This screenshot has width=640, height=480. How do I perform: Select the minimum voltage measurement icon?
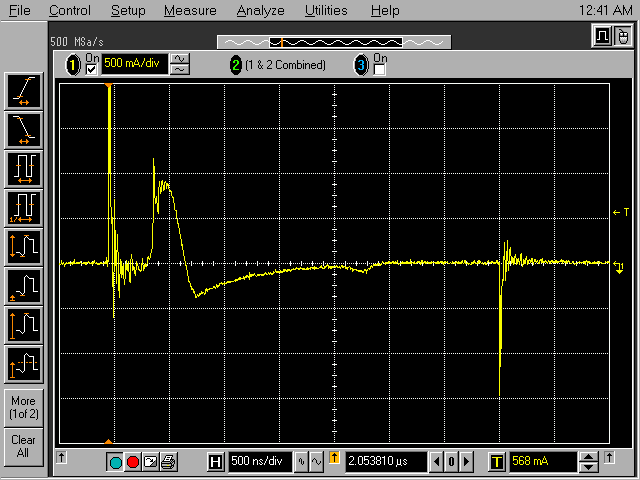[x=24, y=287]
